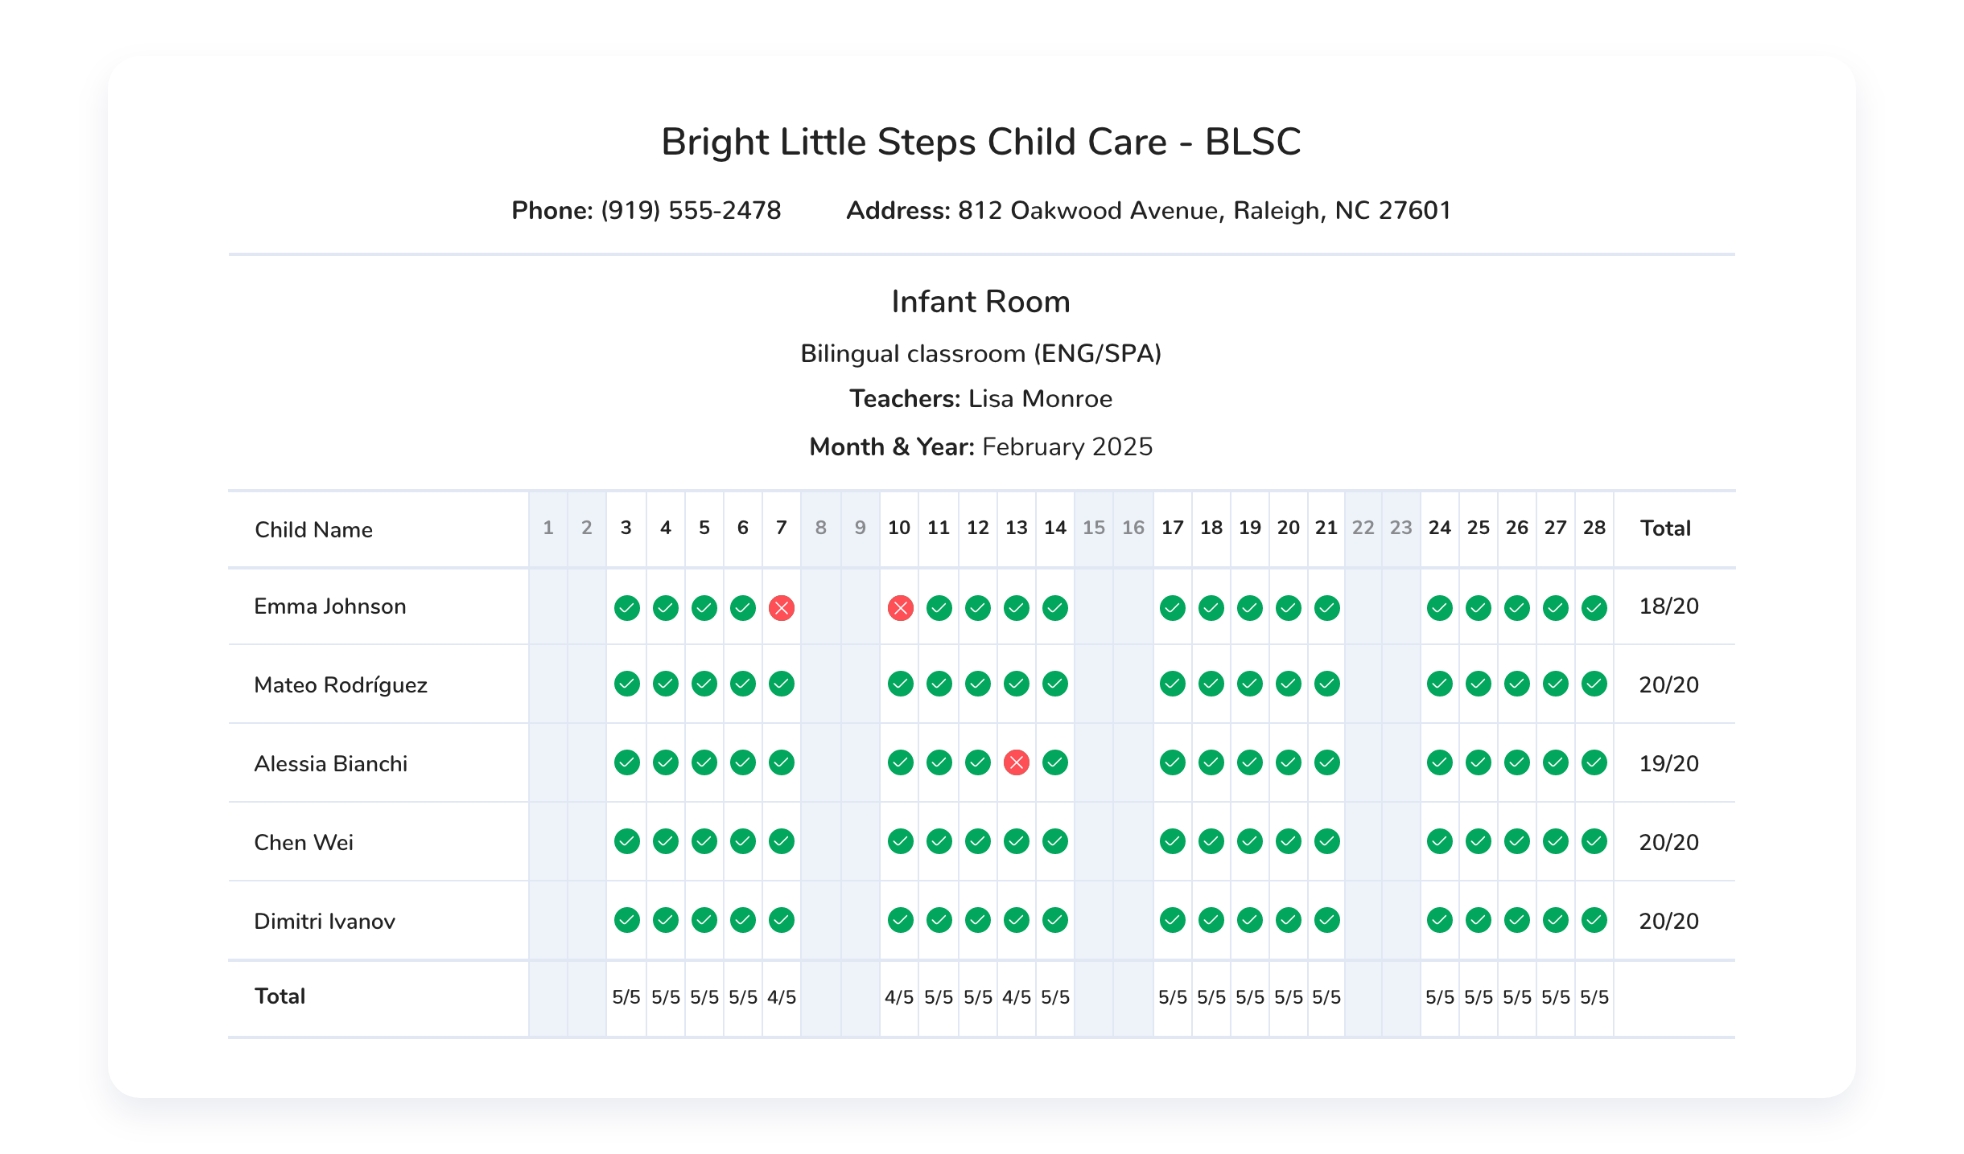Click Alessia Bianchi's green check on day 24
Viewport: 1964px width, 1154px height.
click(1439, 763)
